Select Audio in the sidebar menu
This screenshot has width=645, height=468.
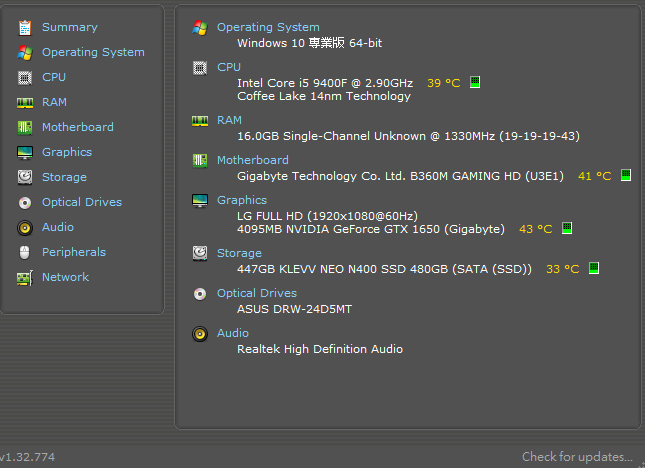click(x=58, y=227)
